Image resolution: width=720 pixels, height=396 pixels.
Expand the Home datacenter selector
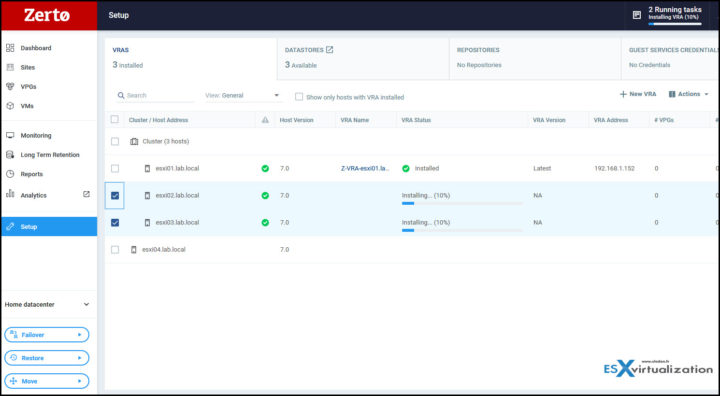pyautogui.click(x=47, y=304)
